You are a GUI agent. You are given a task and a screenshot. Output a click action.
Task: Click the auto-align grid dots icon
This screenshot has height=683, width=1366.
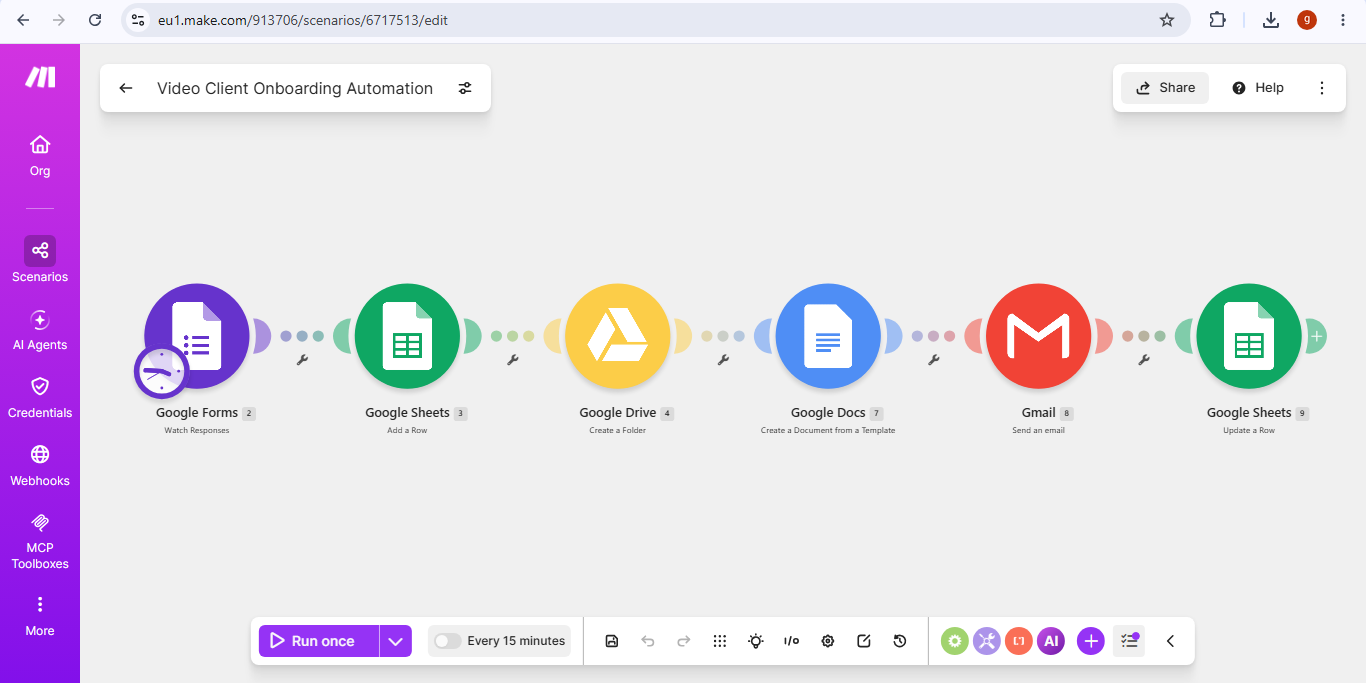[x=720, y=641]
